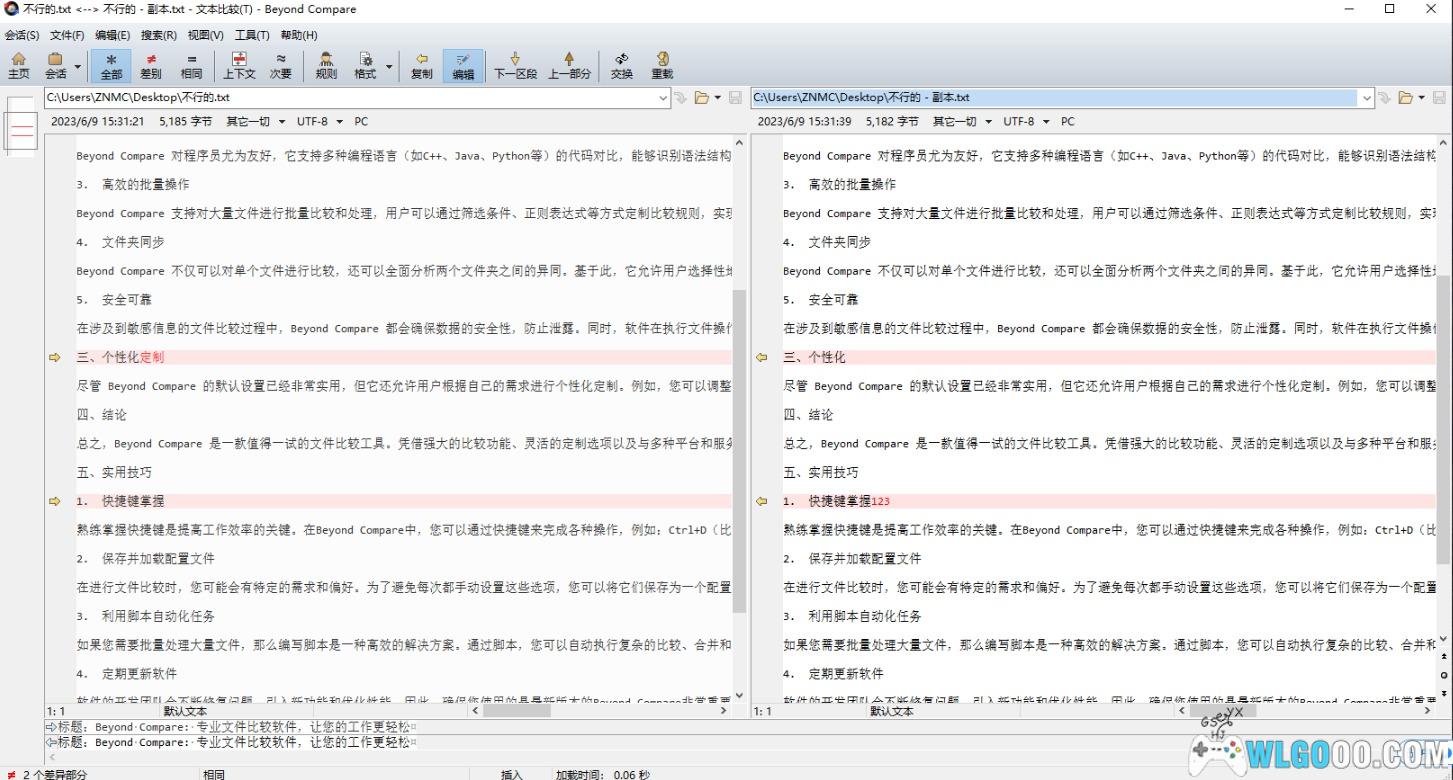Expand the left file path history dropdown
1453x780 pixels.
click(663, 98)
